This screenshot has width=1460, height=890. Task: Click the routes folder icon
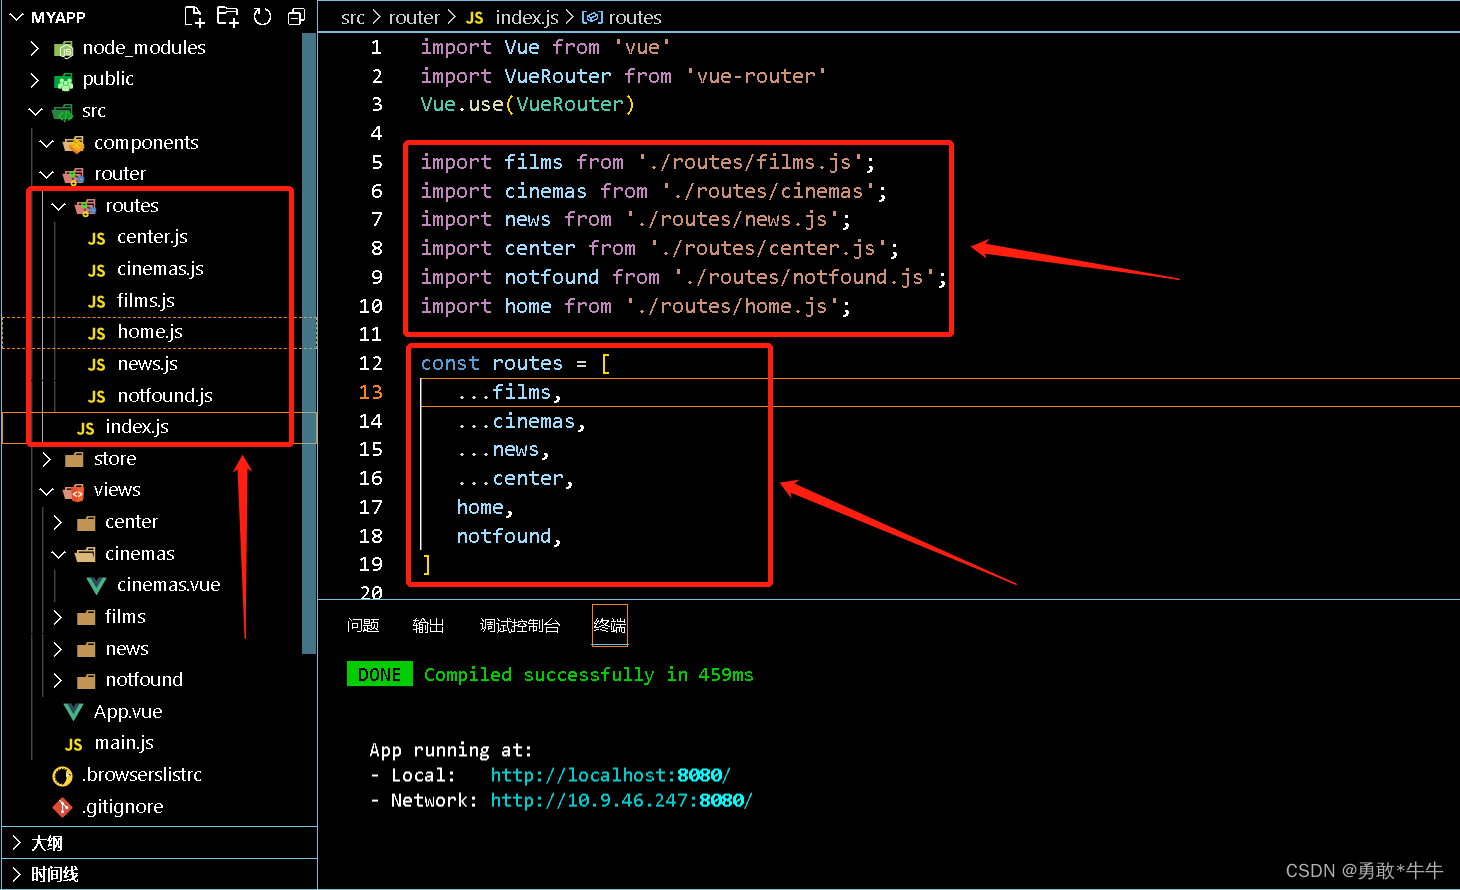coord(86,206)
